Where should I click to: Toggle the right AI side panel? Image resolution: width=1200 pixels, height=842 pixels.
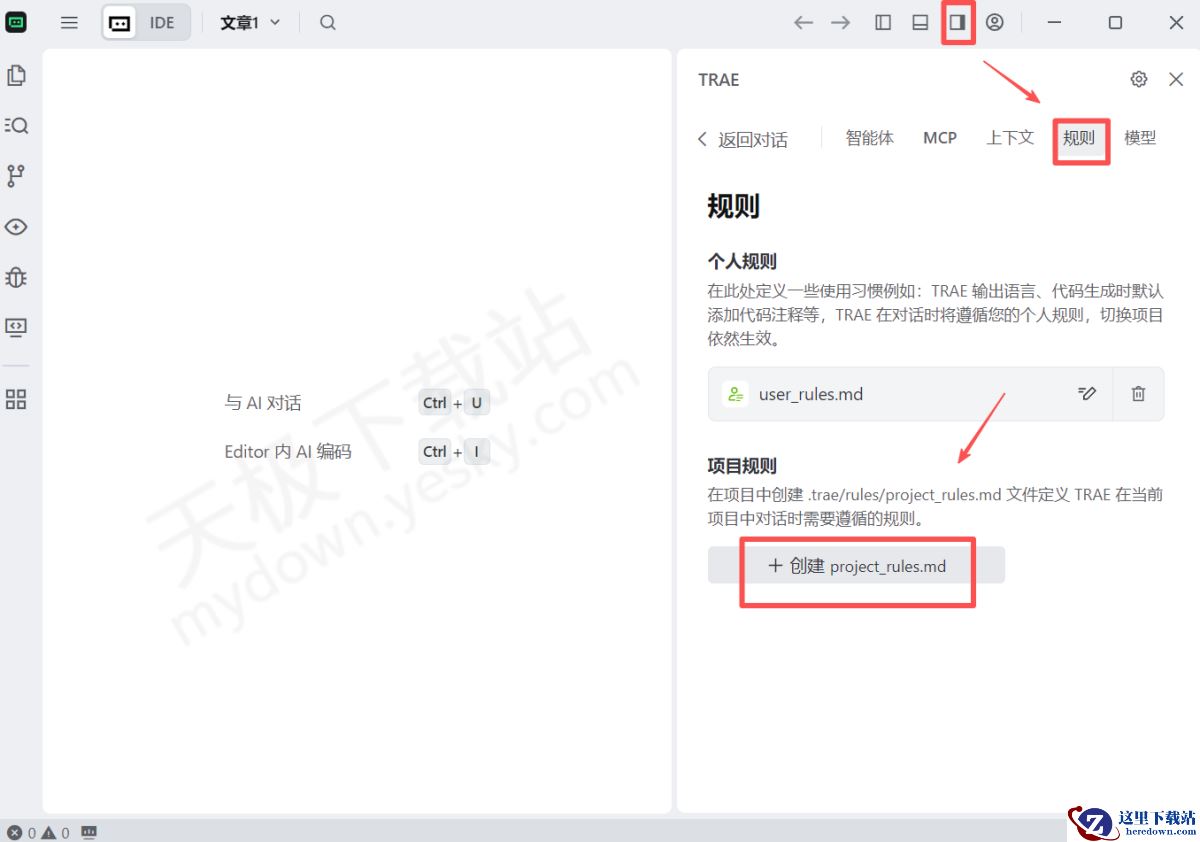(957, 22)
